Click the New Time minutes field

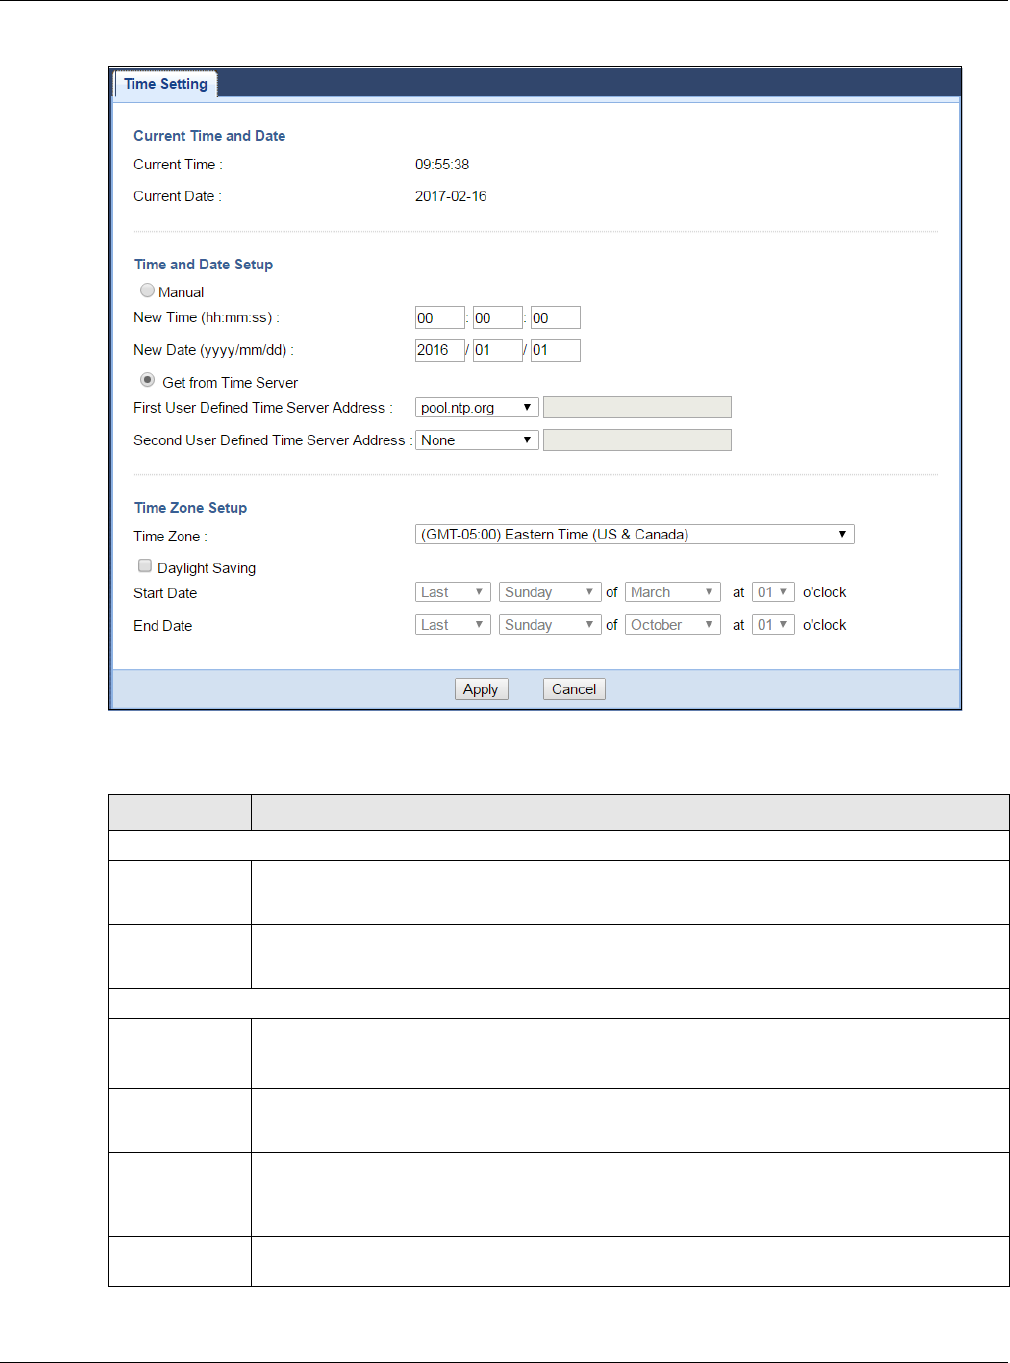tap(498, 318)
